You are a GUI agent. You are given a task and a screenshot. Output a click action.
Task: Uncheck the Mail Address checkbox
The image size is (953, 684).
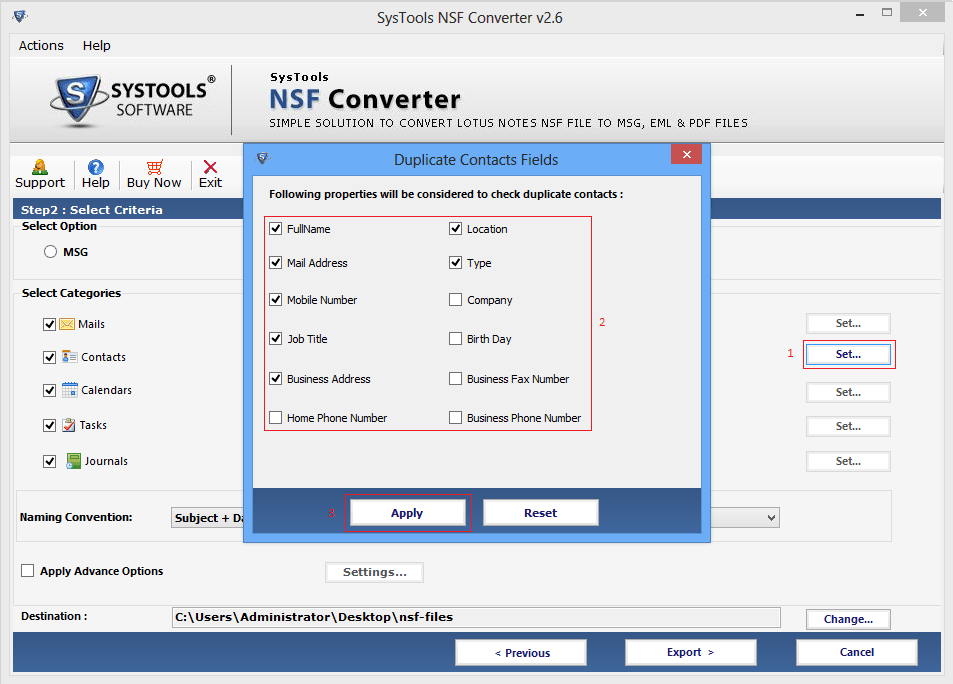click(276, 263)
